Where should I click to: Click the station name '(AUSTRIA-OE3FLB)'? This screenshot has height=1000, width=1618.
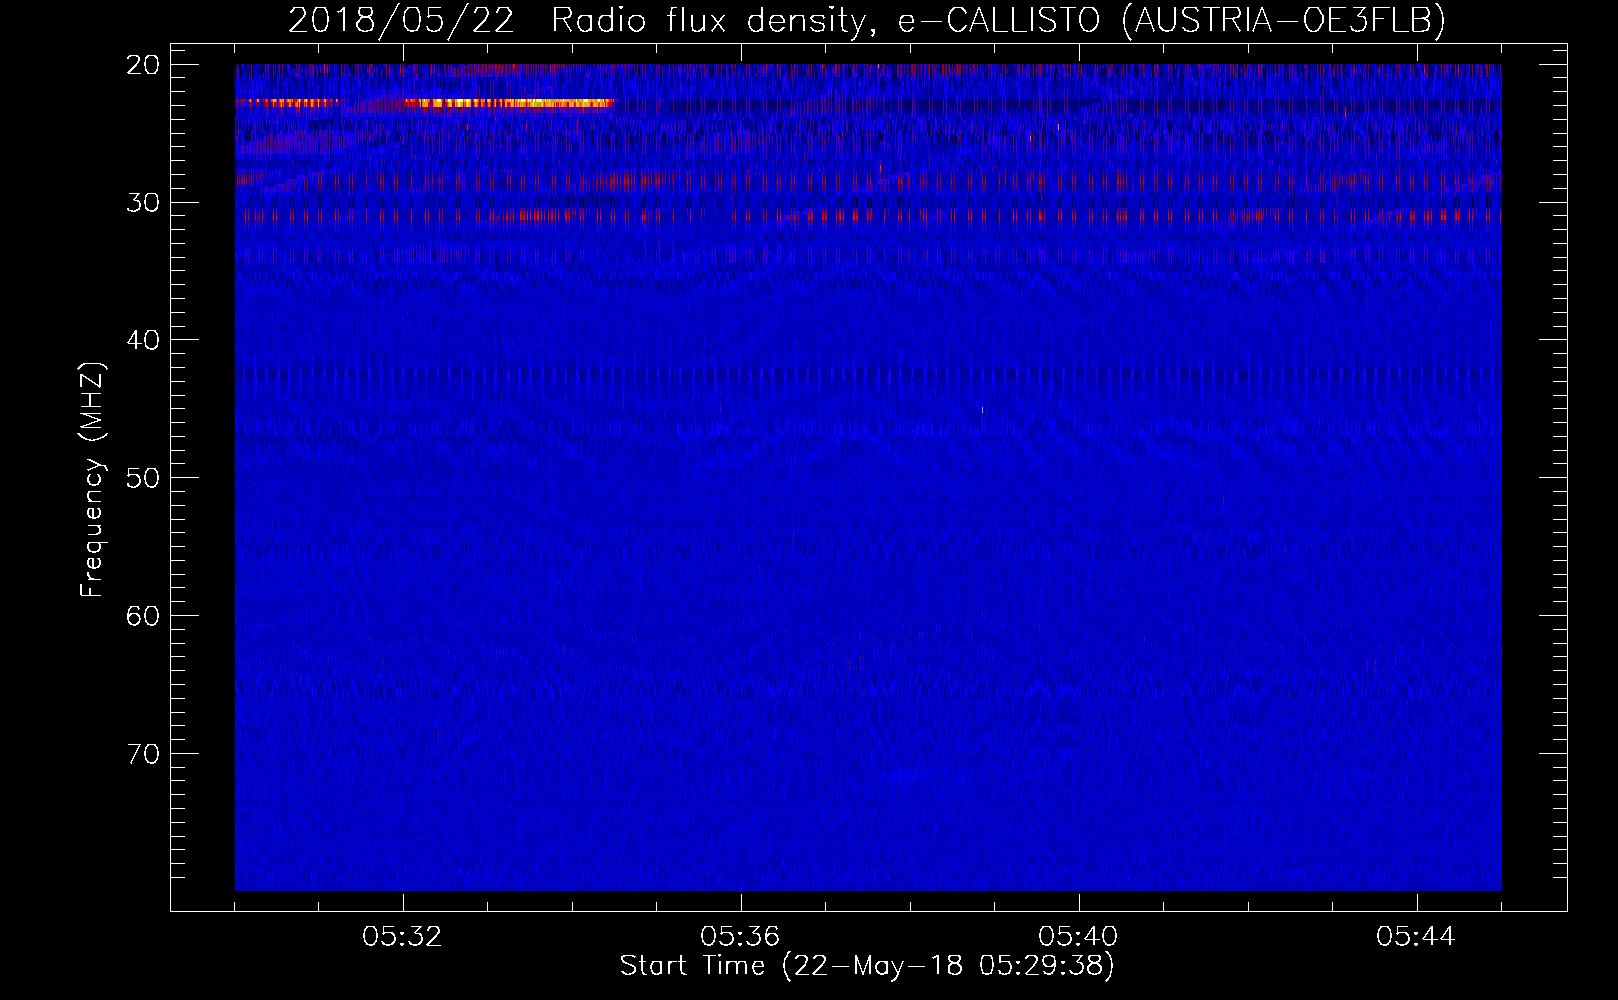(x=1283, y=20)
